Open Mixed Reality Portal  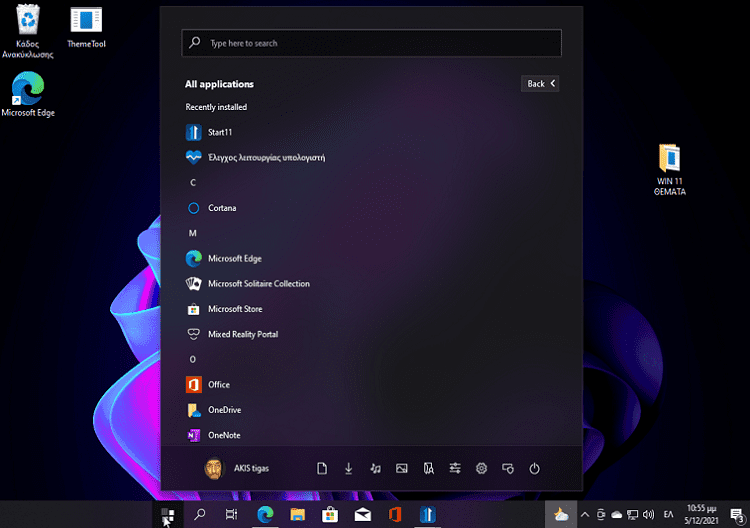click(x=232, y=334)
